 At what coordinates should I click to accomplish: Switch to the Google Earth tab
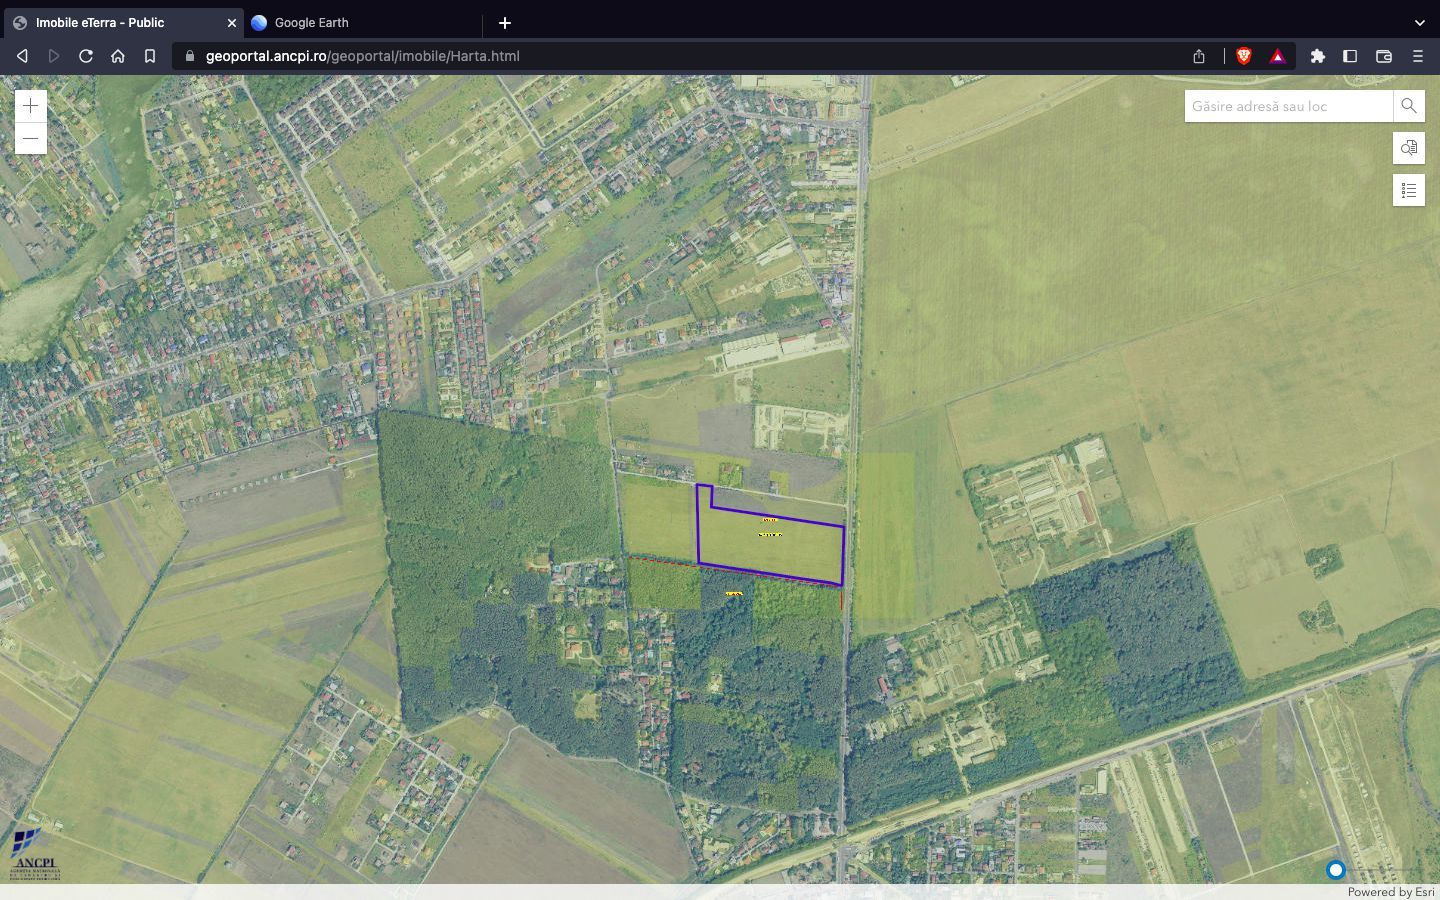pos(360,22)
